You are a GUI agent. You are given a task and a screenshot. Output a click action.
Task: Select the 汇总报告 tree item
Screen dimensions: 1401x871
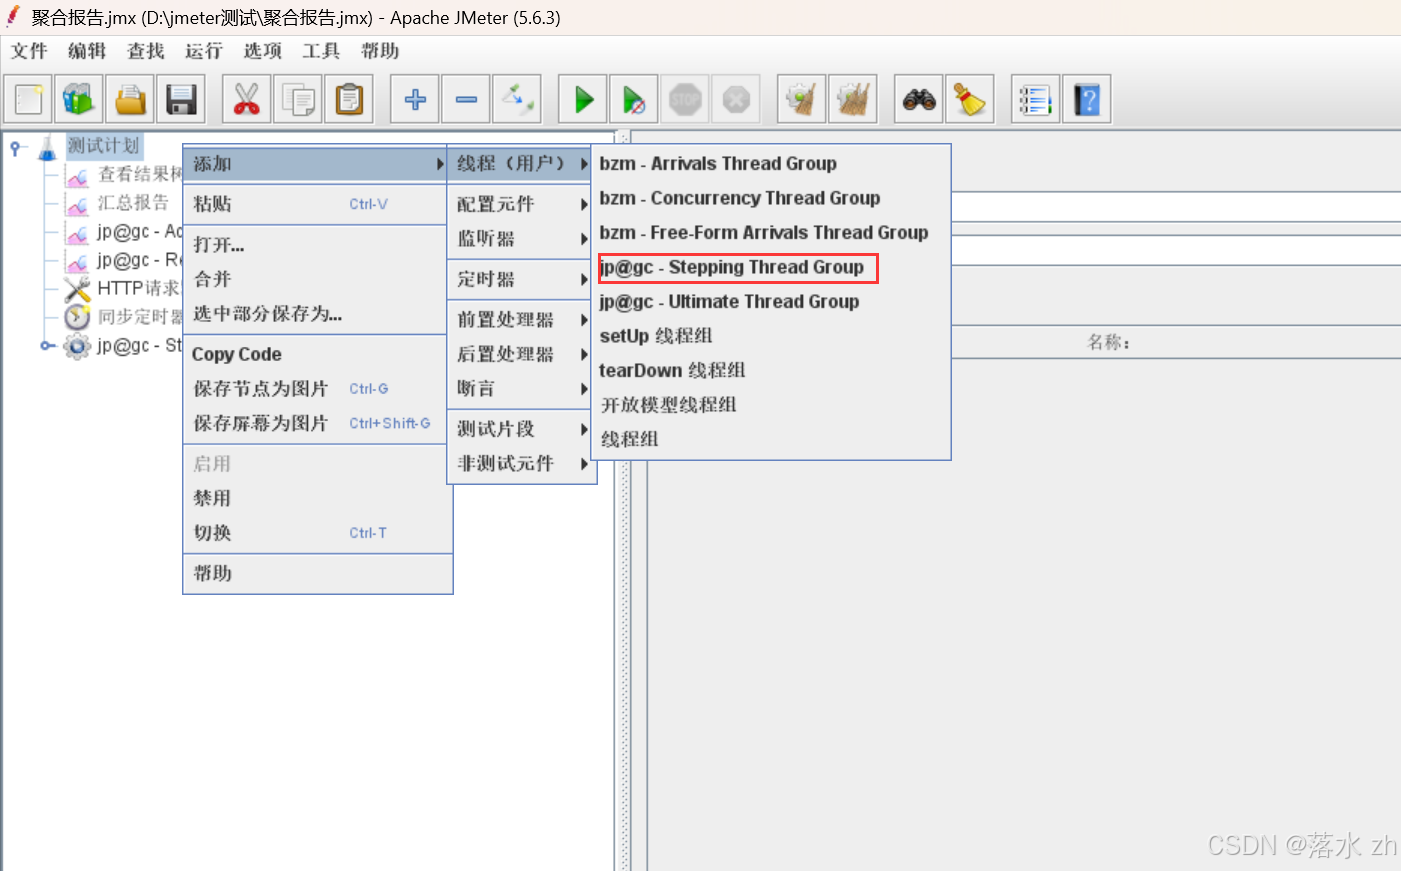pos(133,203)
